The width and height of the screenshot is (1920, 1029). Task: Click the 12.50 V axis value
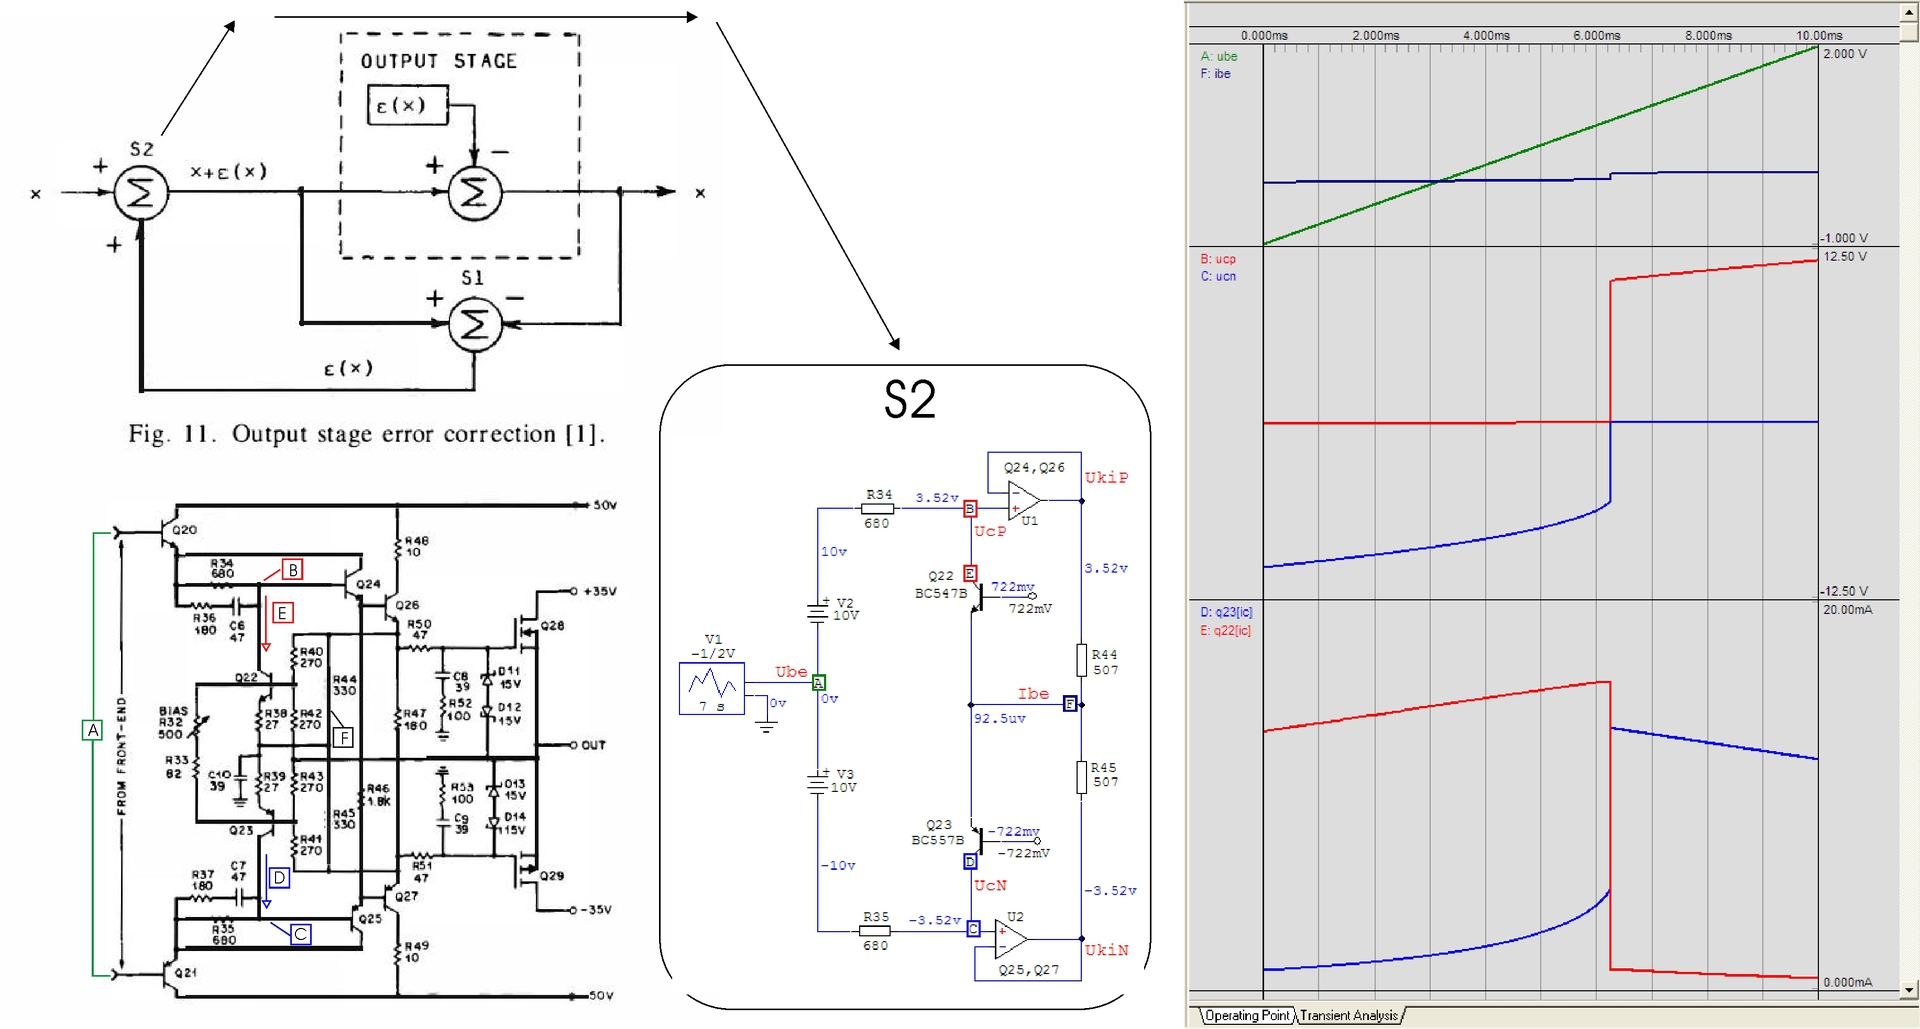(1845, 257)
